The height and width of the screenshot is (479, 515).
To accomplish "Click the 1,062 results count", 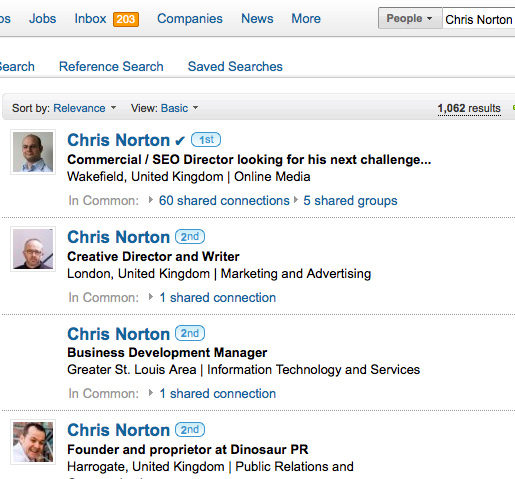I will [x=469, y=108].
